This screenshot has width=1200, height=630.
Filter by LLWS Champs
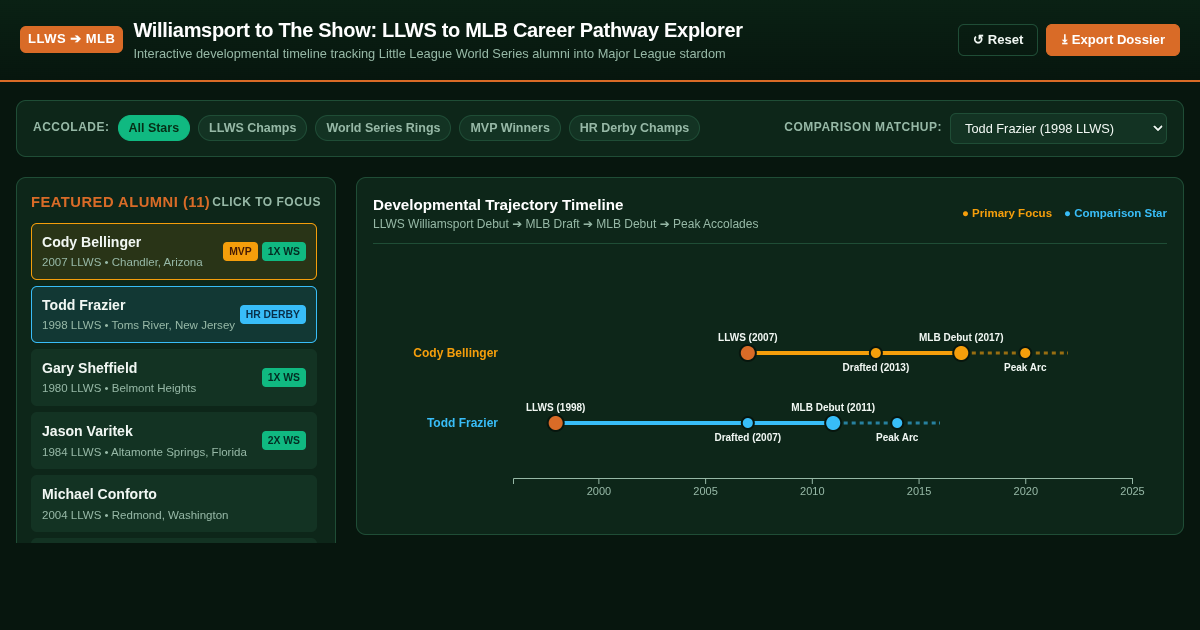tap(252, 128)
